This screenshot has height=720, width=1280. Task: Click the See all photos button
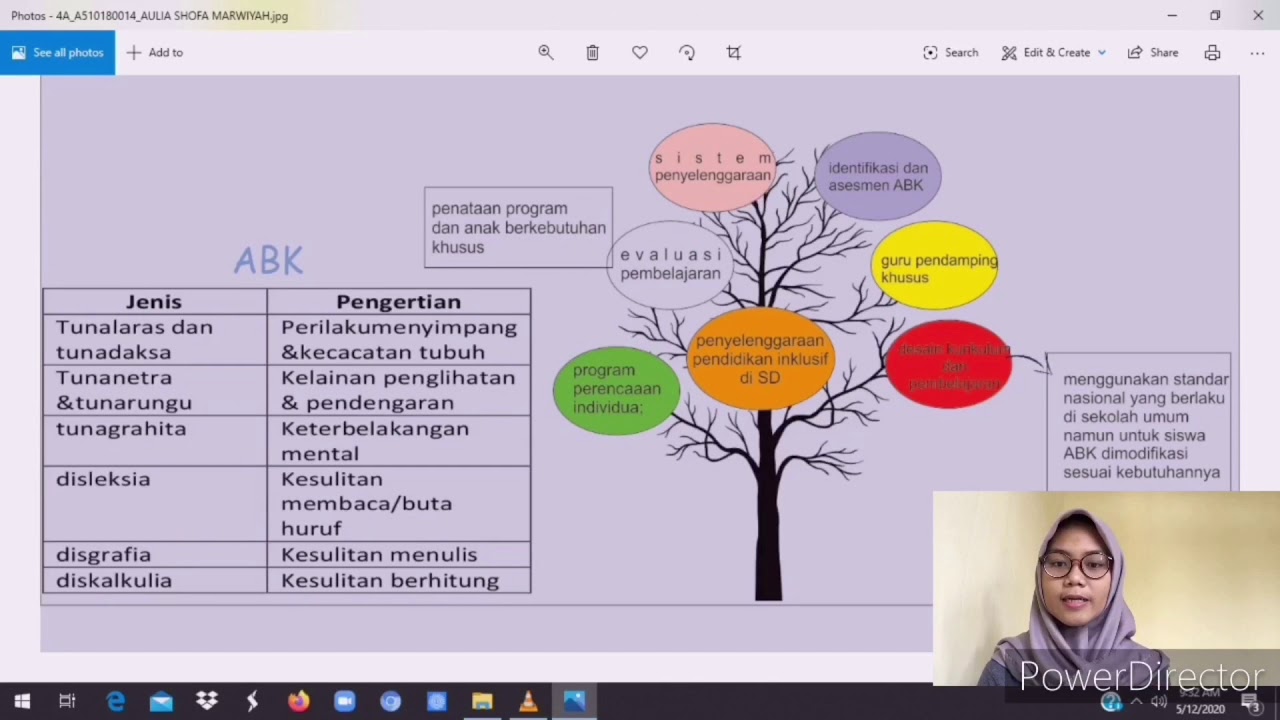pyautogui.click(x=57, y=53)
